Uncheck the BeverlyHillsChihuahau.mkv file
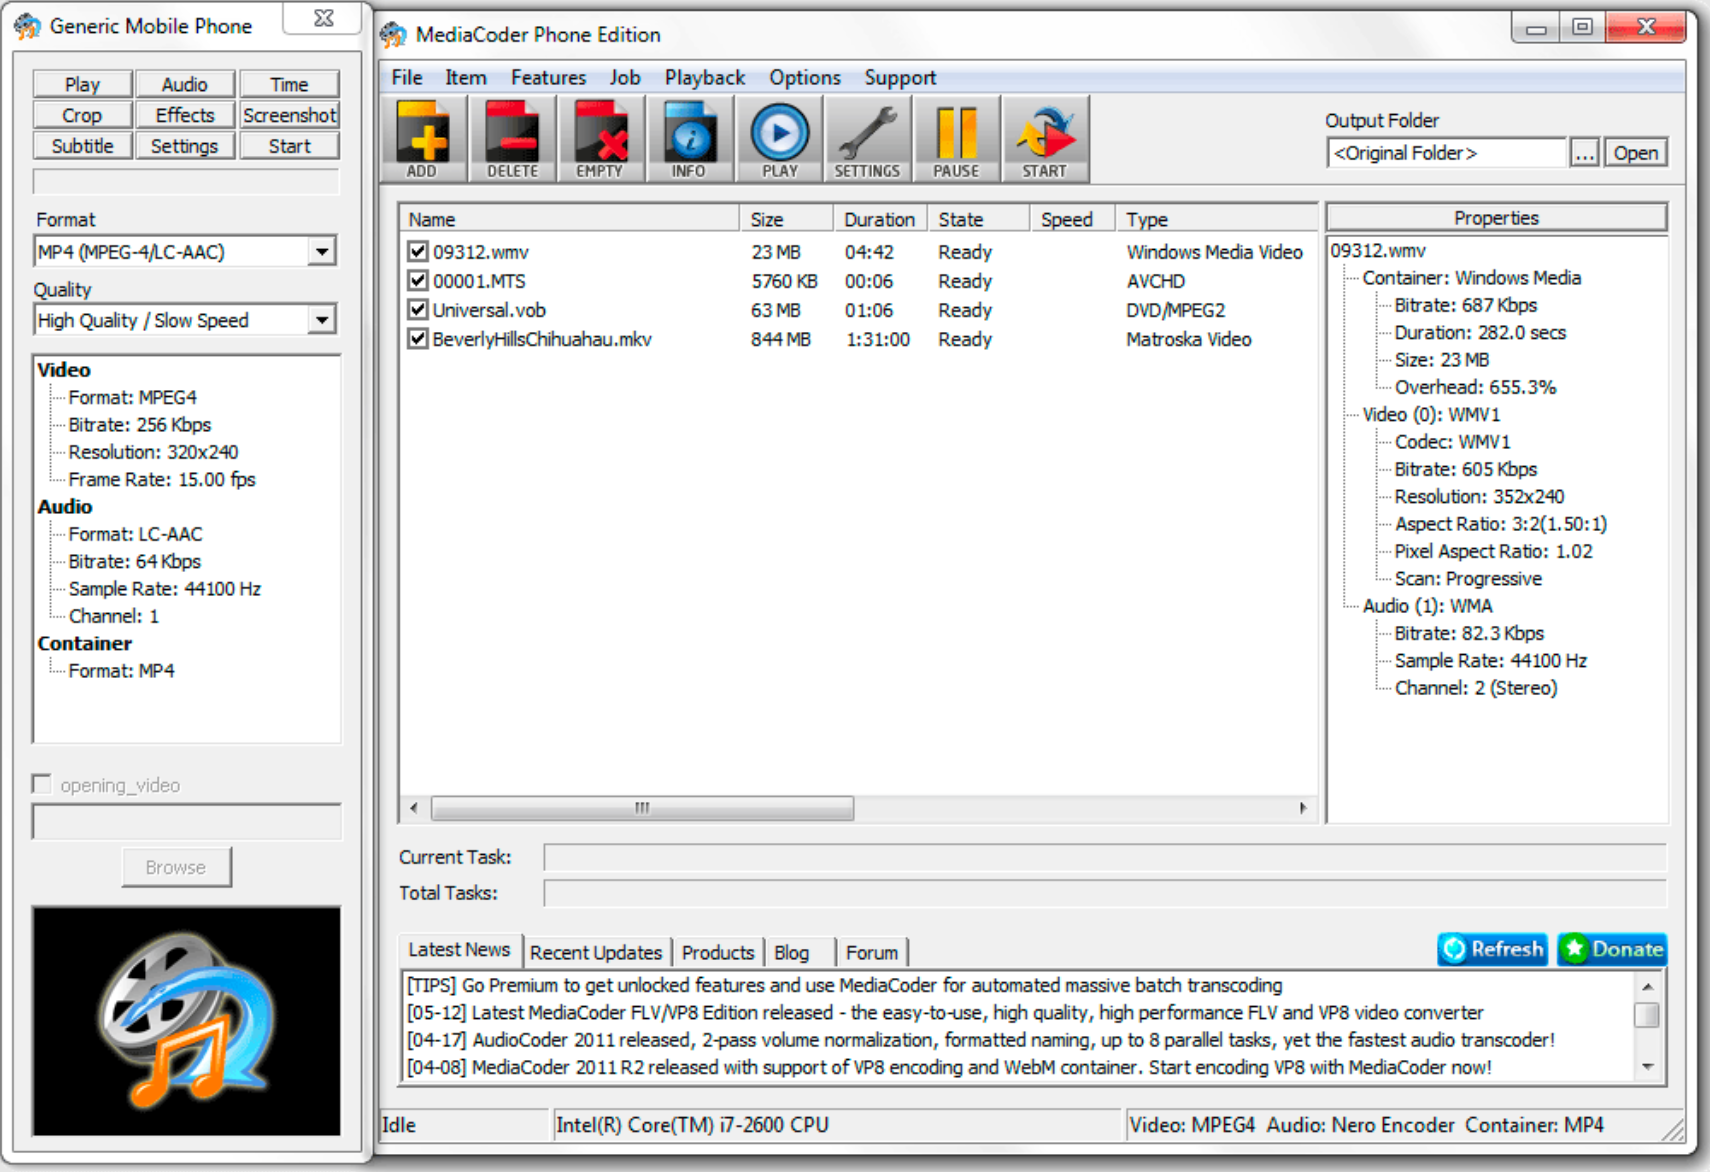Screen dimensions: 1710x1172 point(416,339)
